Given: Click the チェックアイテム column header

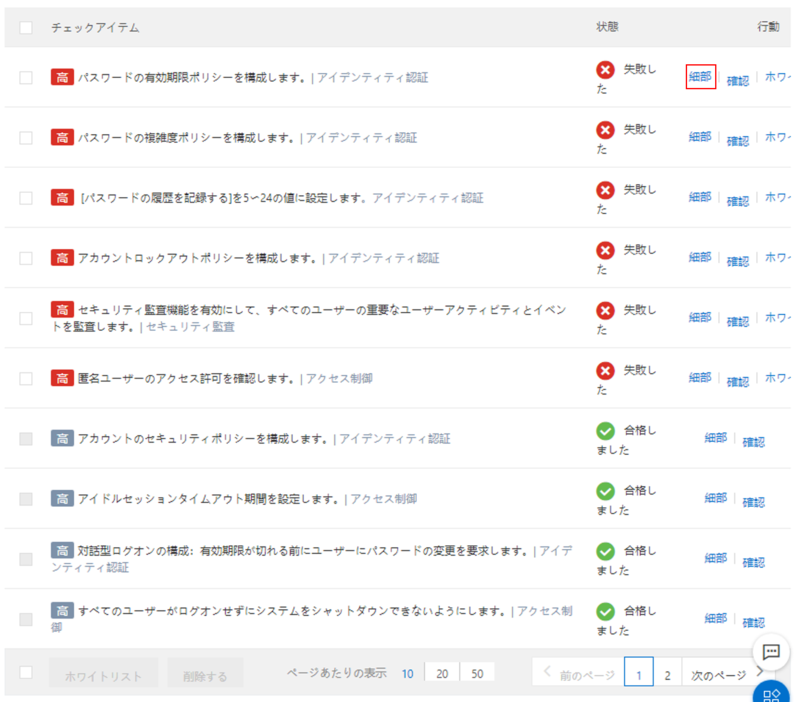Looking at the screenshot, I should (x=95, y=28).
